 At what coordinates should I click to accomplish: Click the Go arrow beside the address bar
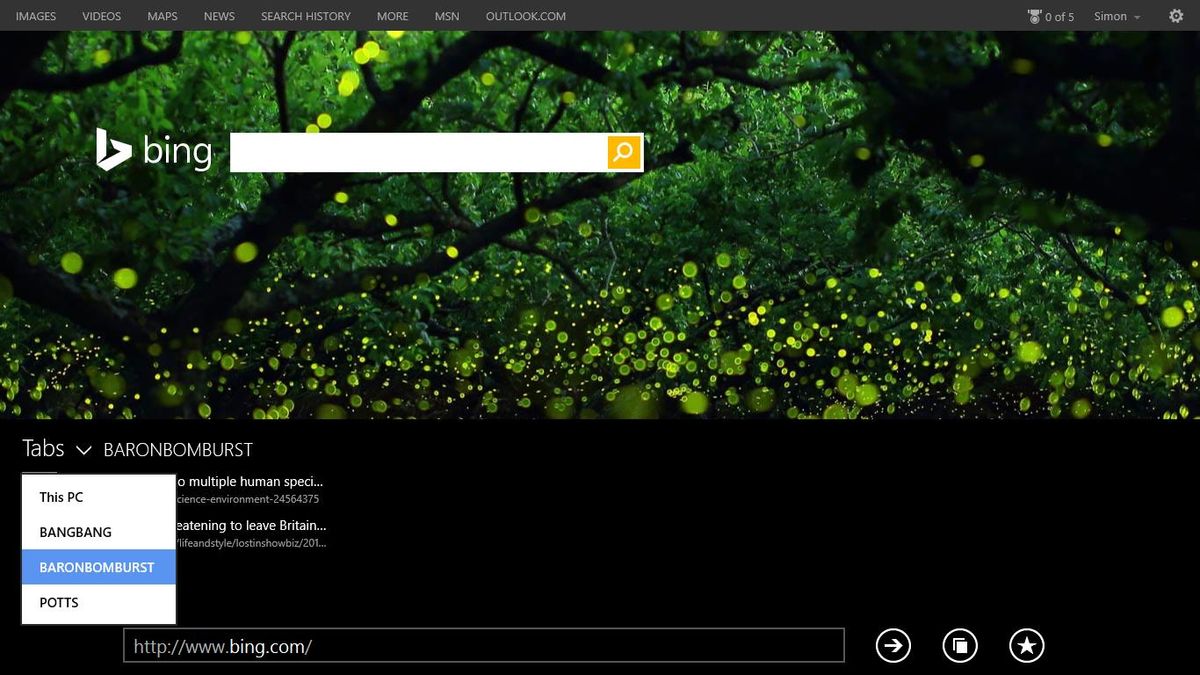(893, 646)
